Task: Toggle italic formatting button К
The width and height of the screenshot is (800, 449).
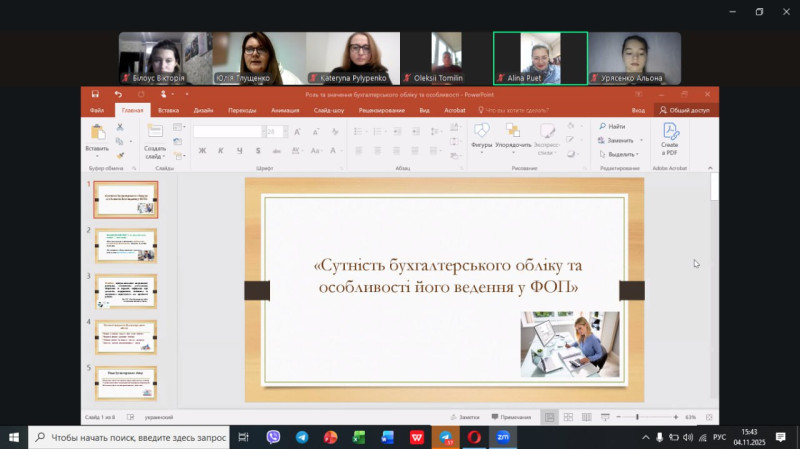Action: coord(221,150)
